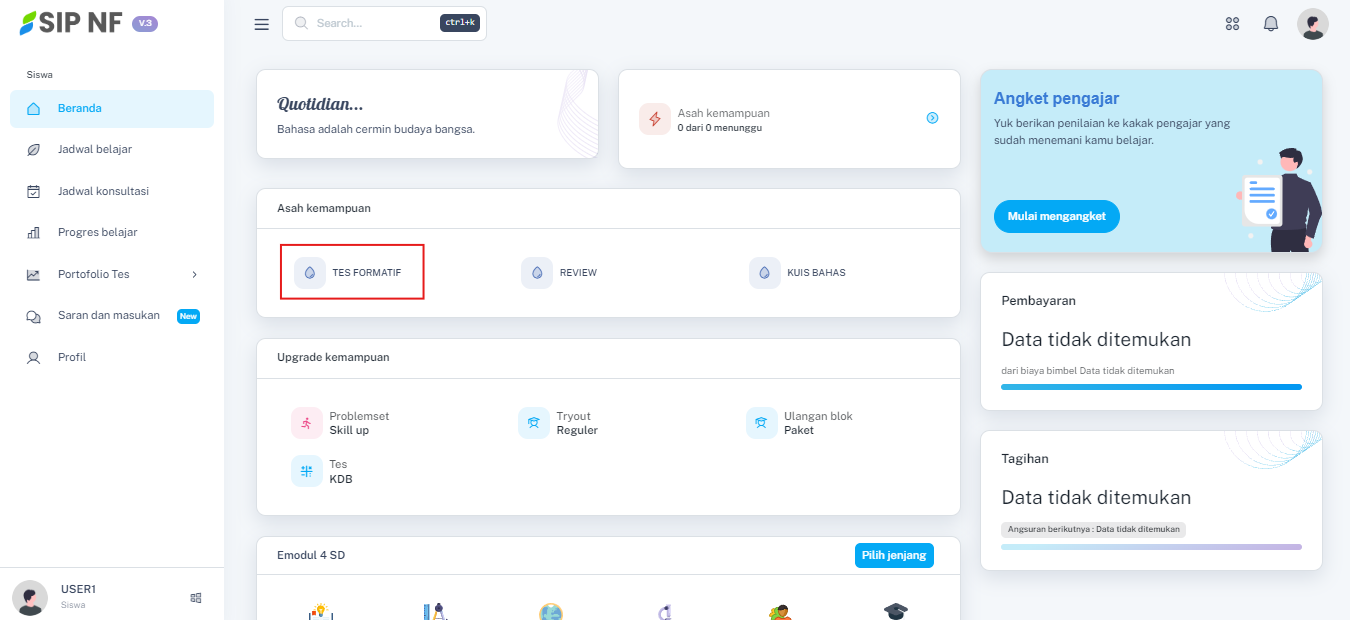Open the Pilih jenjang selector
This screenshot has height=620, width=1350.
coord(894,555)
